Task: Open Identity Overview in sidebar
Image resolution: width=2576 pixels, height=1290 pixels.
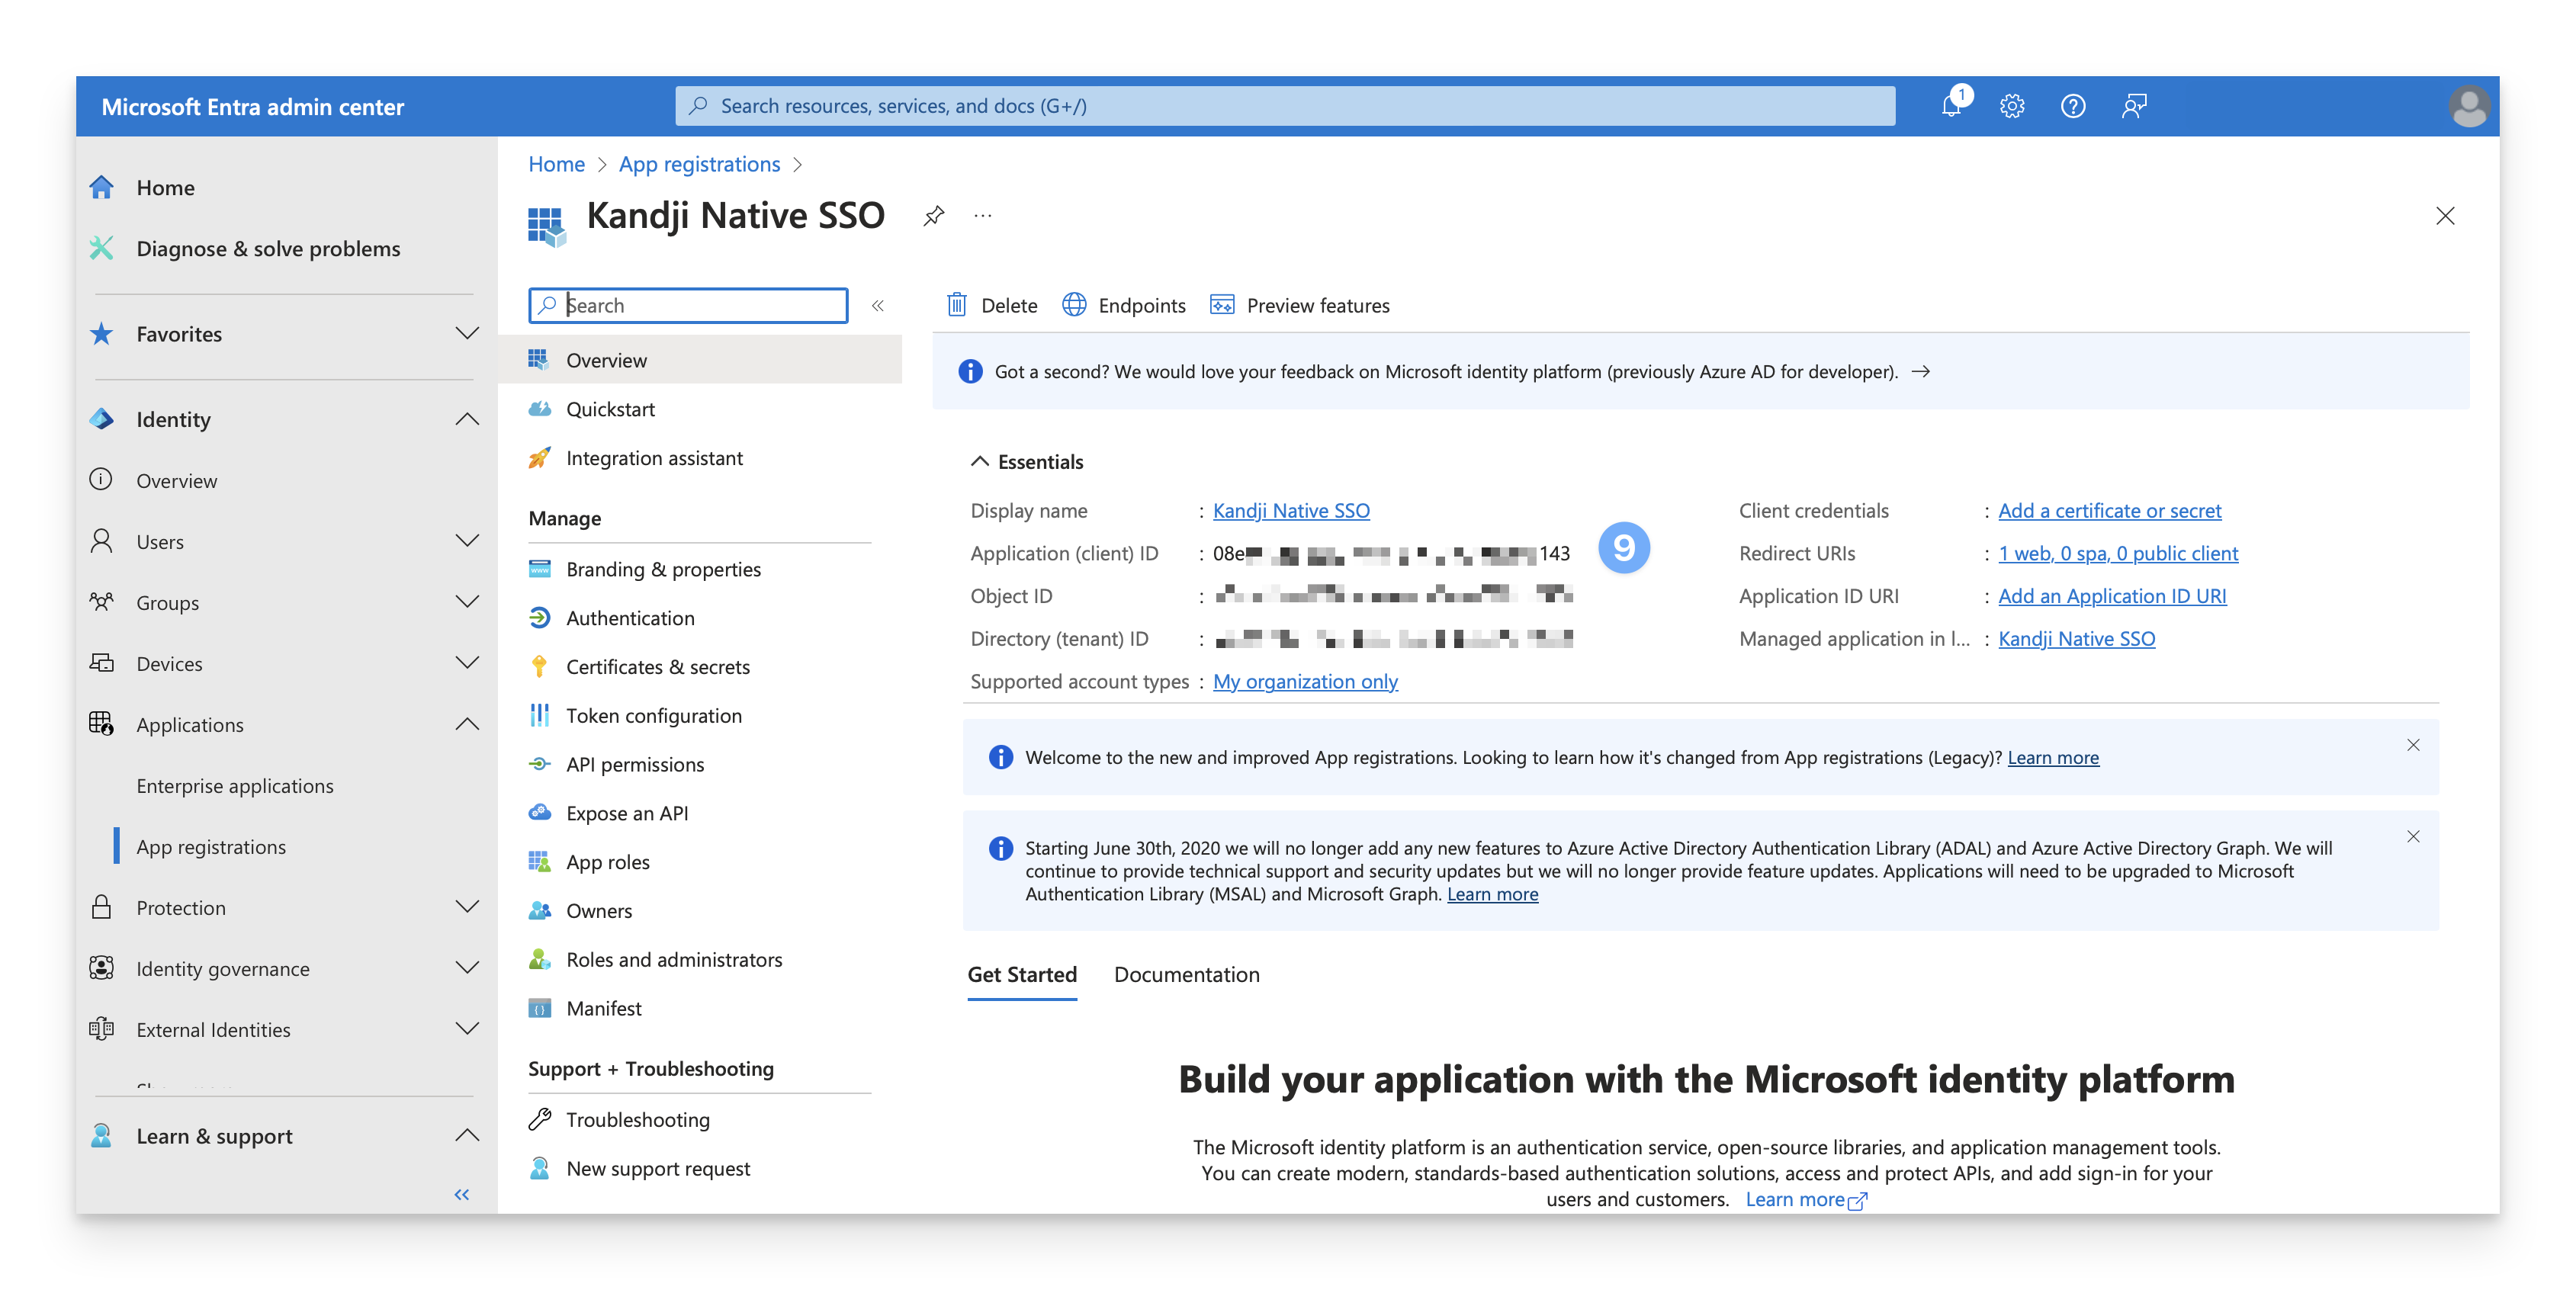Action: (176, 480)
